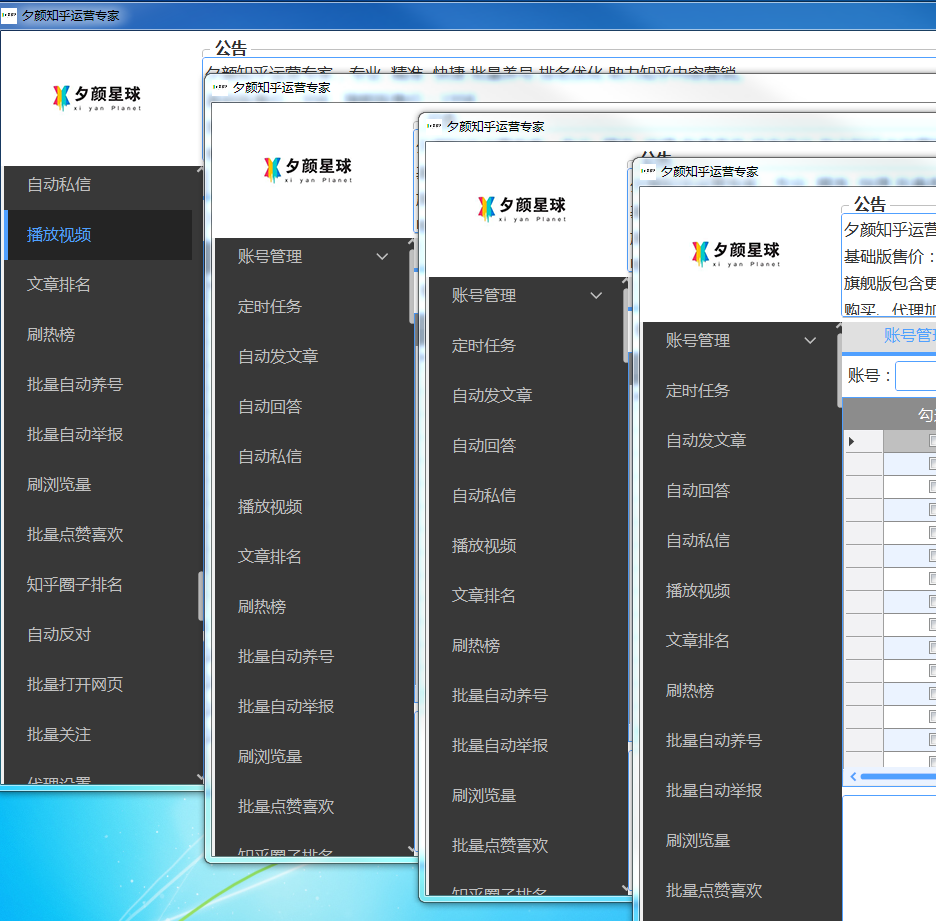The width and height of the screenshot is (936, 921).
Task: Open 批量自动养号 in the frontmost window
Action: 714,741
